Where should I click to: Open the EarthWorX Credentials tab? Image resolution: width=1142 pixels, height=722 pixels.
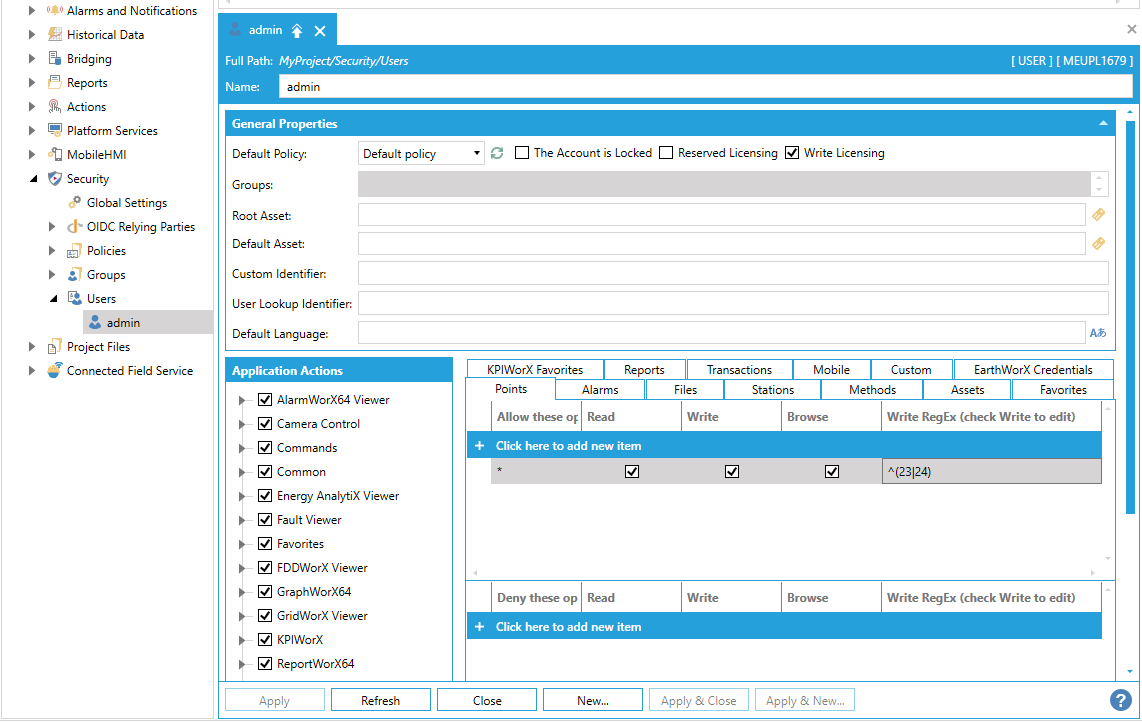1033,370
